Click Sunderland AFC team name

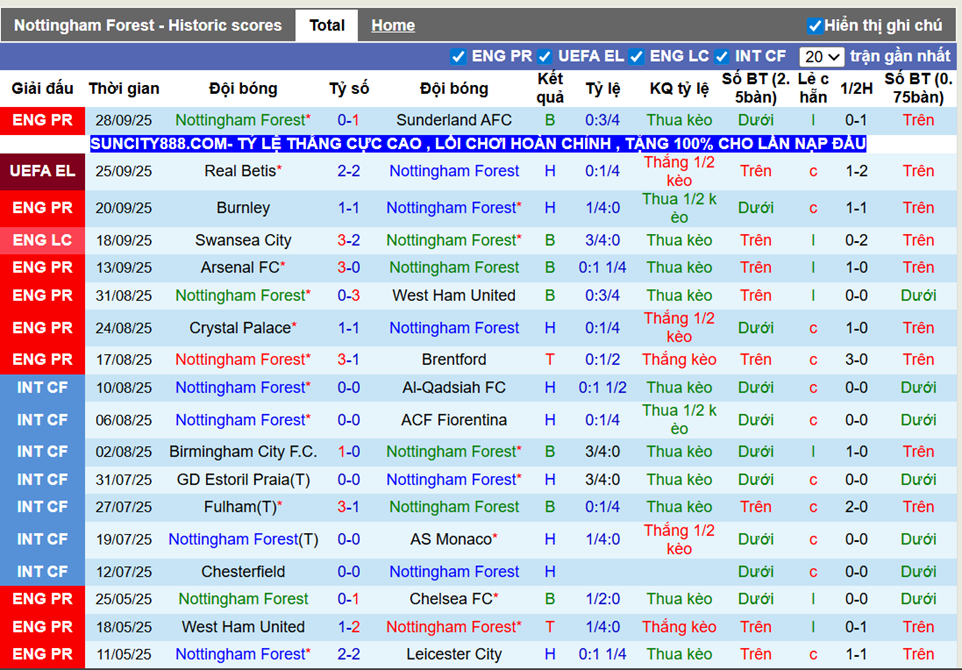point(454,120)
